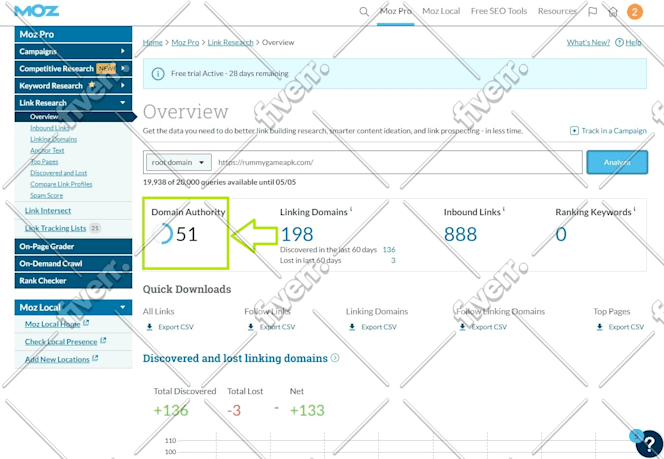The height and width of the screenshot is (459, 664).
Task: Open the Resources menu
Action: click(557, 11)
